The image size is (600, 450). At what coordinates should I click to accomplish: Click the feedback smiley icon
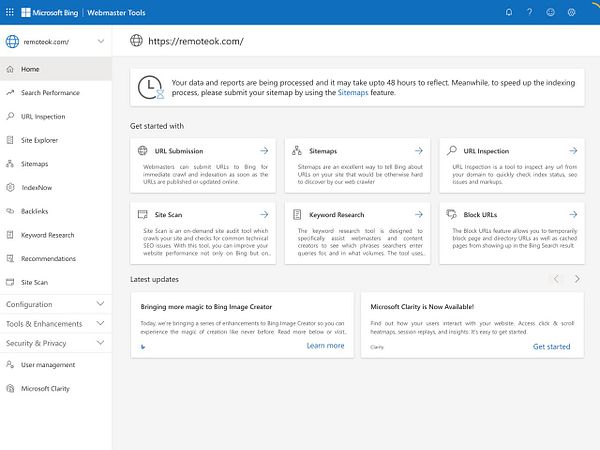click(x=550, y=12)
